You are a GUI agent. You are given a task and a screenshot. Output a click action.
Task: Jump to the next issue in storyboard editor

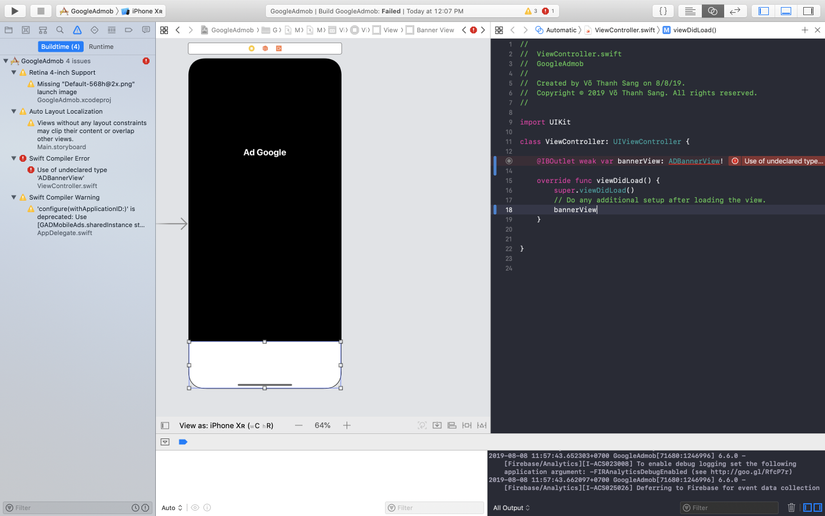(x=483, y=30)
